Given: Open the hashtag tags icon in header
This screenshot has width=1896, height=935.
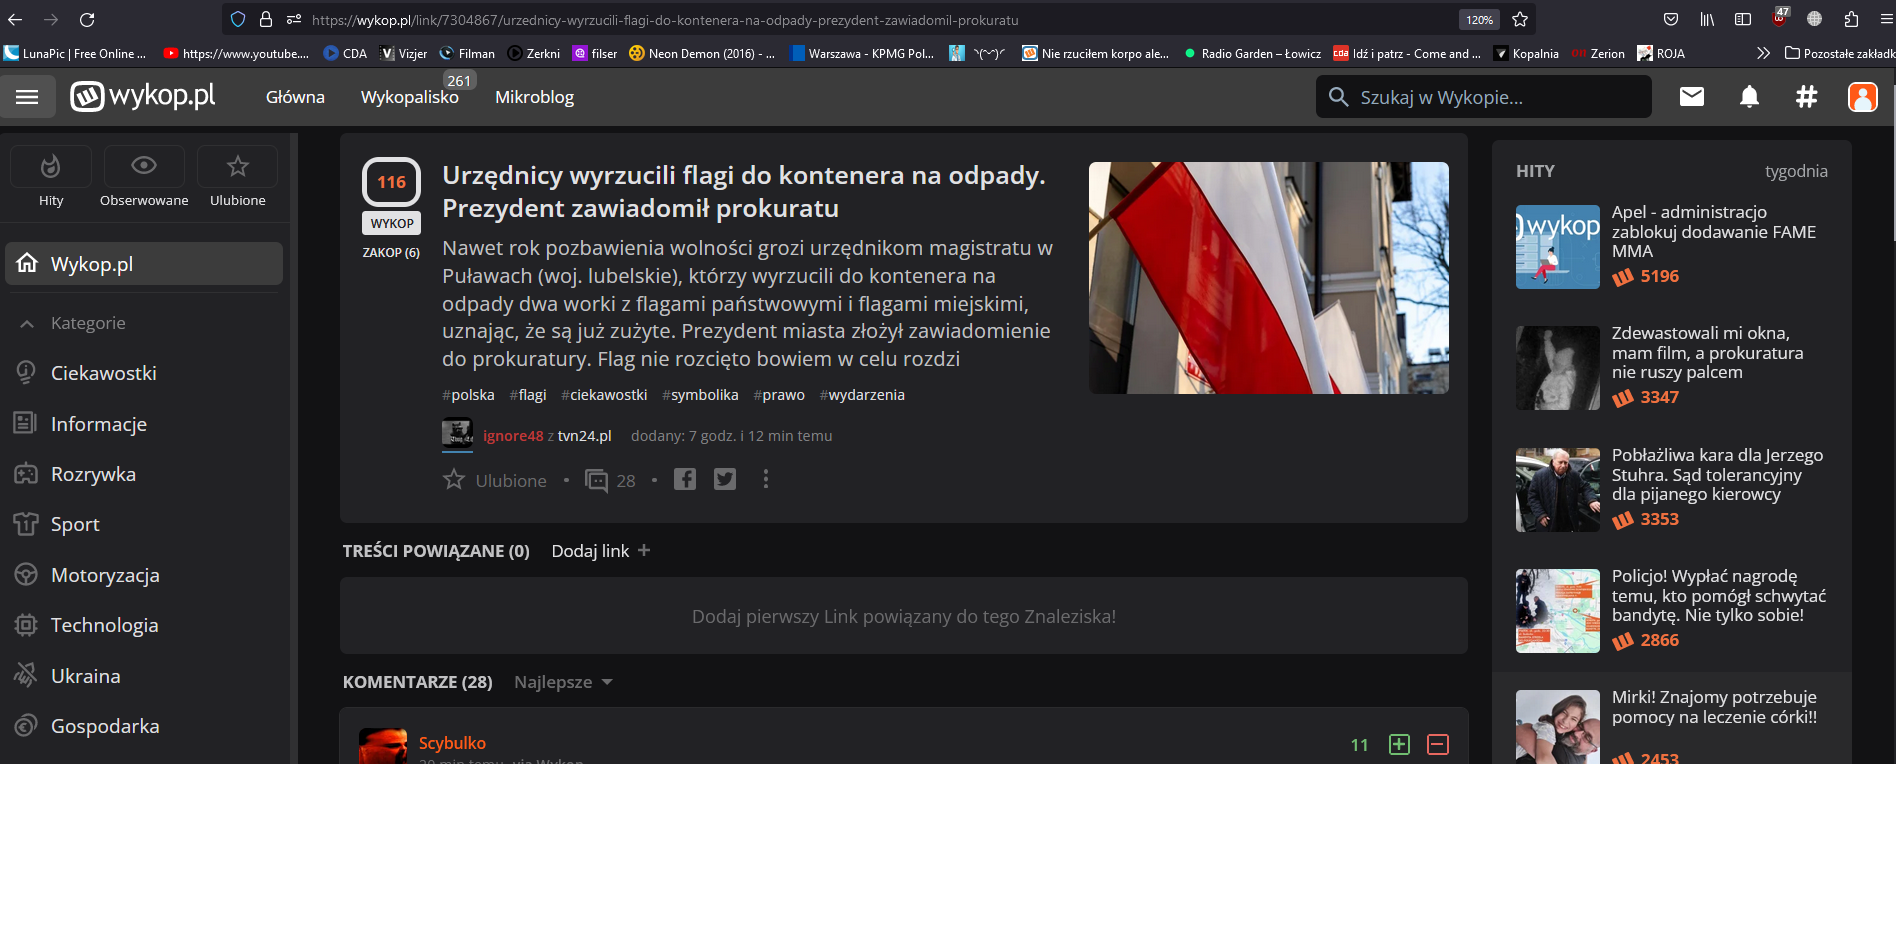Looking at the screenshot, I should pos(1806,97).
